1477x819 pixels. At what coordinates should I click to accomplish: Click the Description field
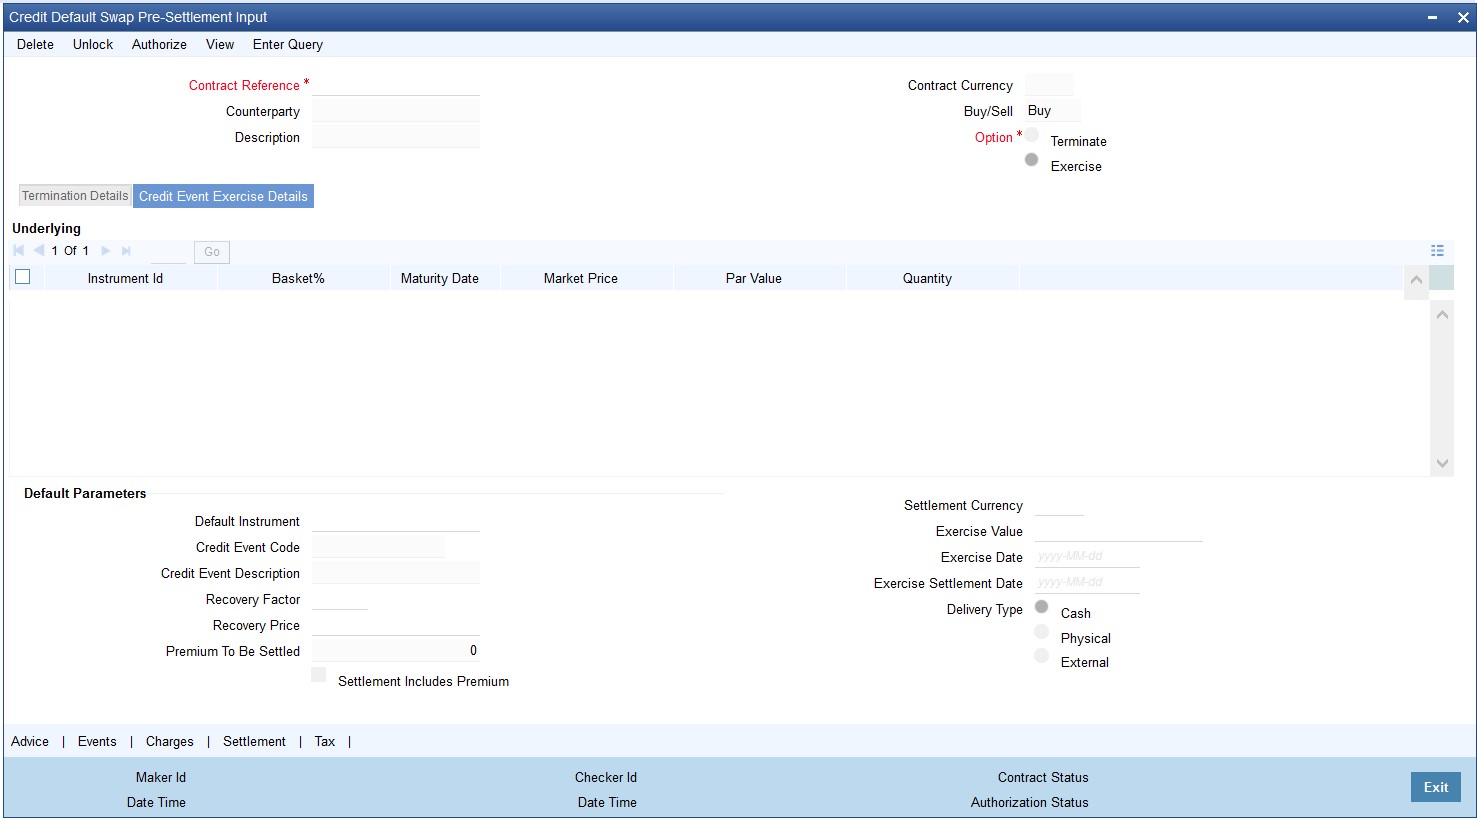click(x=396, y=137)
